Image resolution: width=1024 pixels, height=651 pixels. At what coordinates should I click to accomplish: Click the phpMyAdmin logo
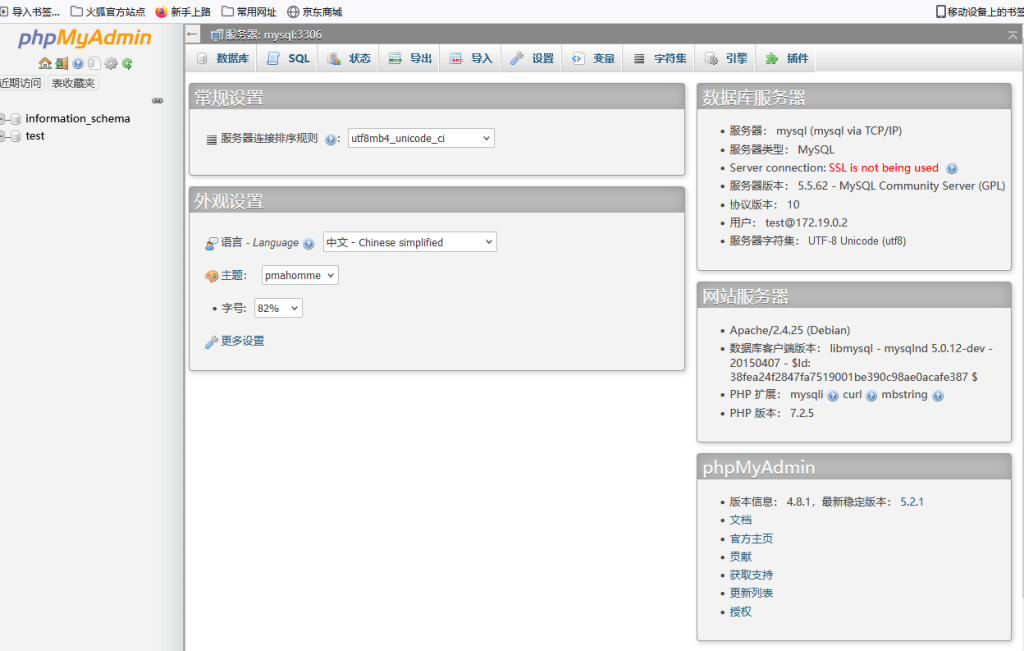[x=84, y=38]
